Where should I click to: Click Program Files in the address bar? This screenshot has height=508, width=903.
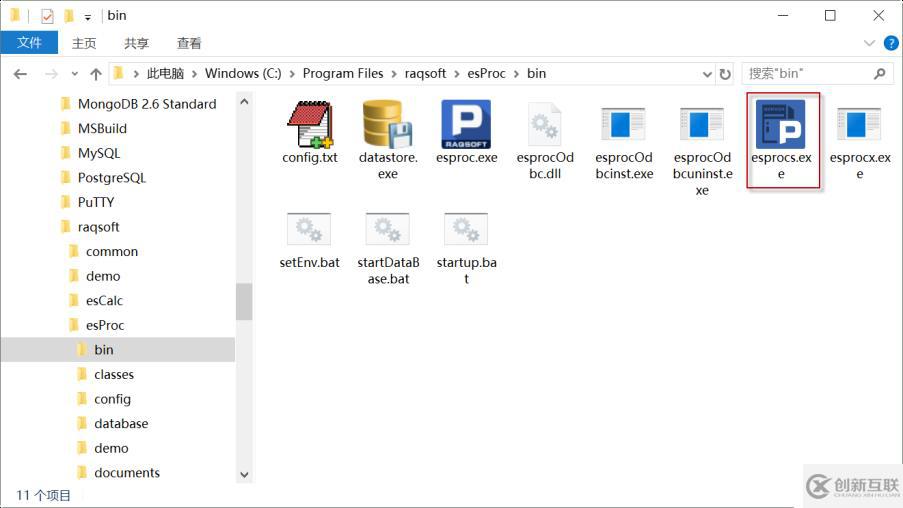[343, 74]
